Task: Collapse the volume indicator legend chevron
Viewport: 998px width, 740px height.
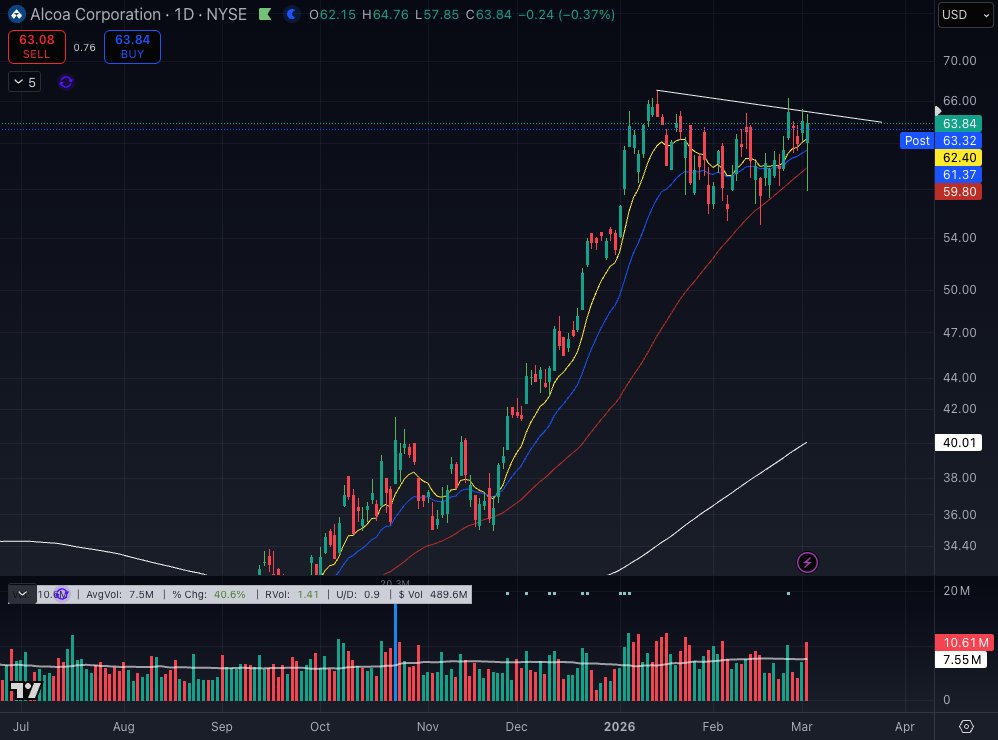Action: 22,594
